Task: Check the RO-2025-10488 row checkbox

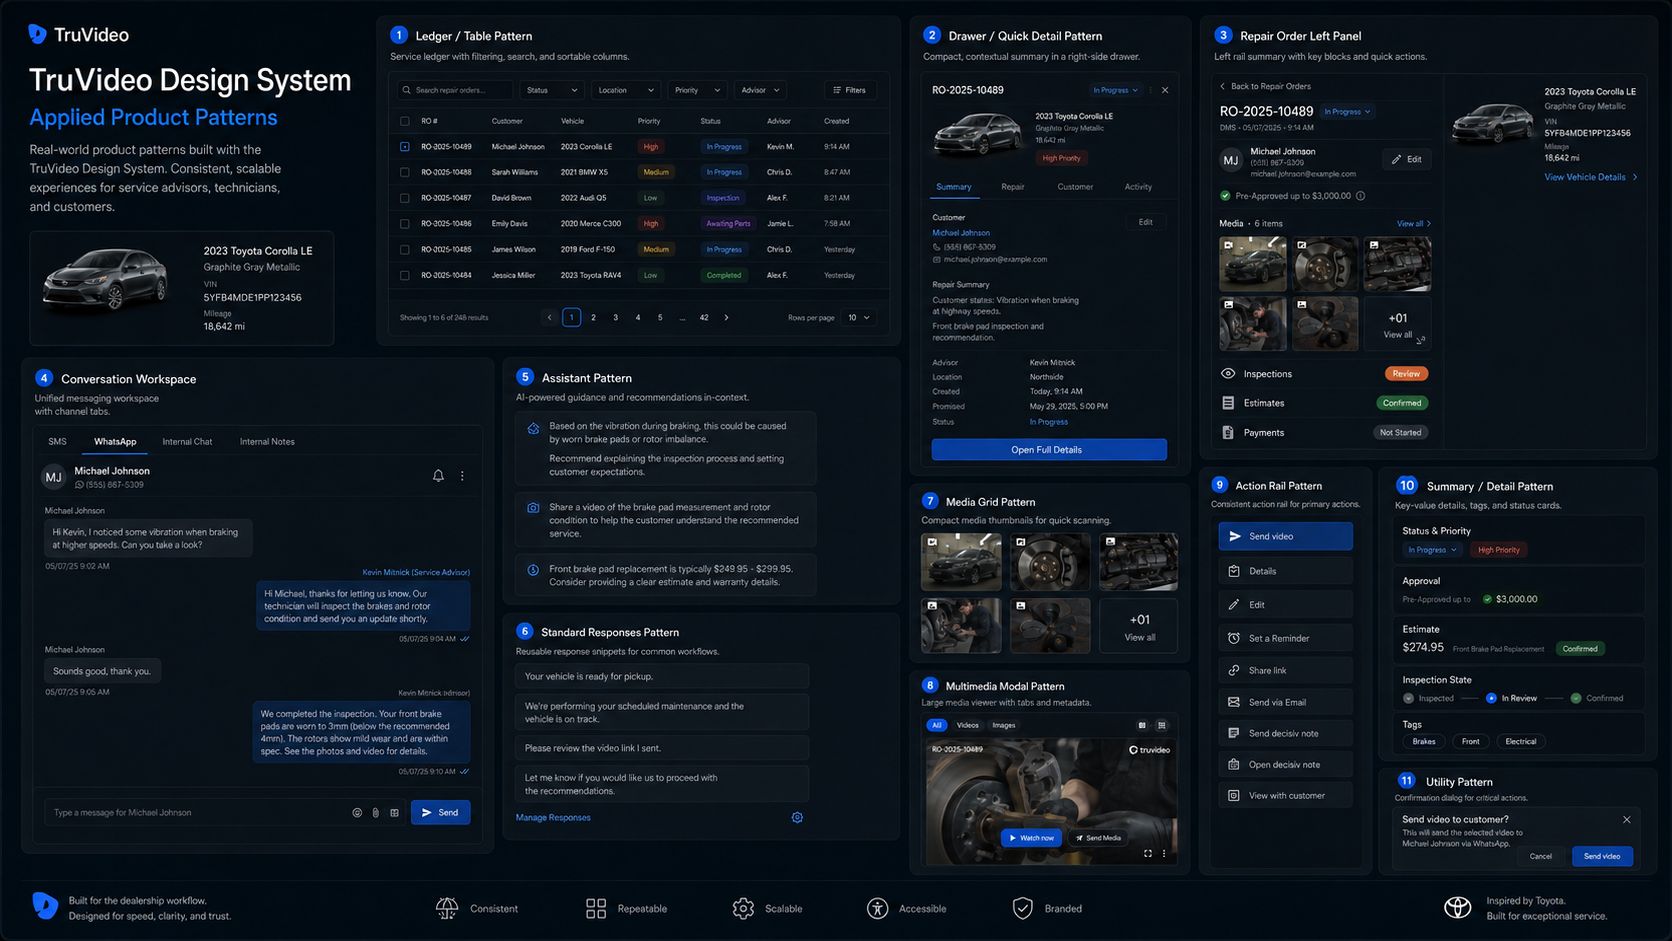Action: coord(405,172)
